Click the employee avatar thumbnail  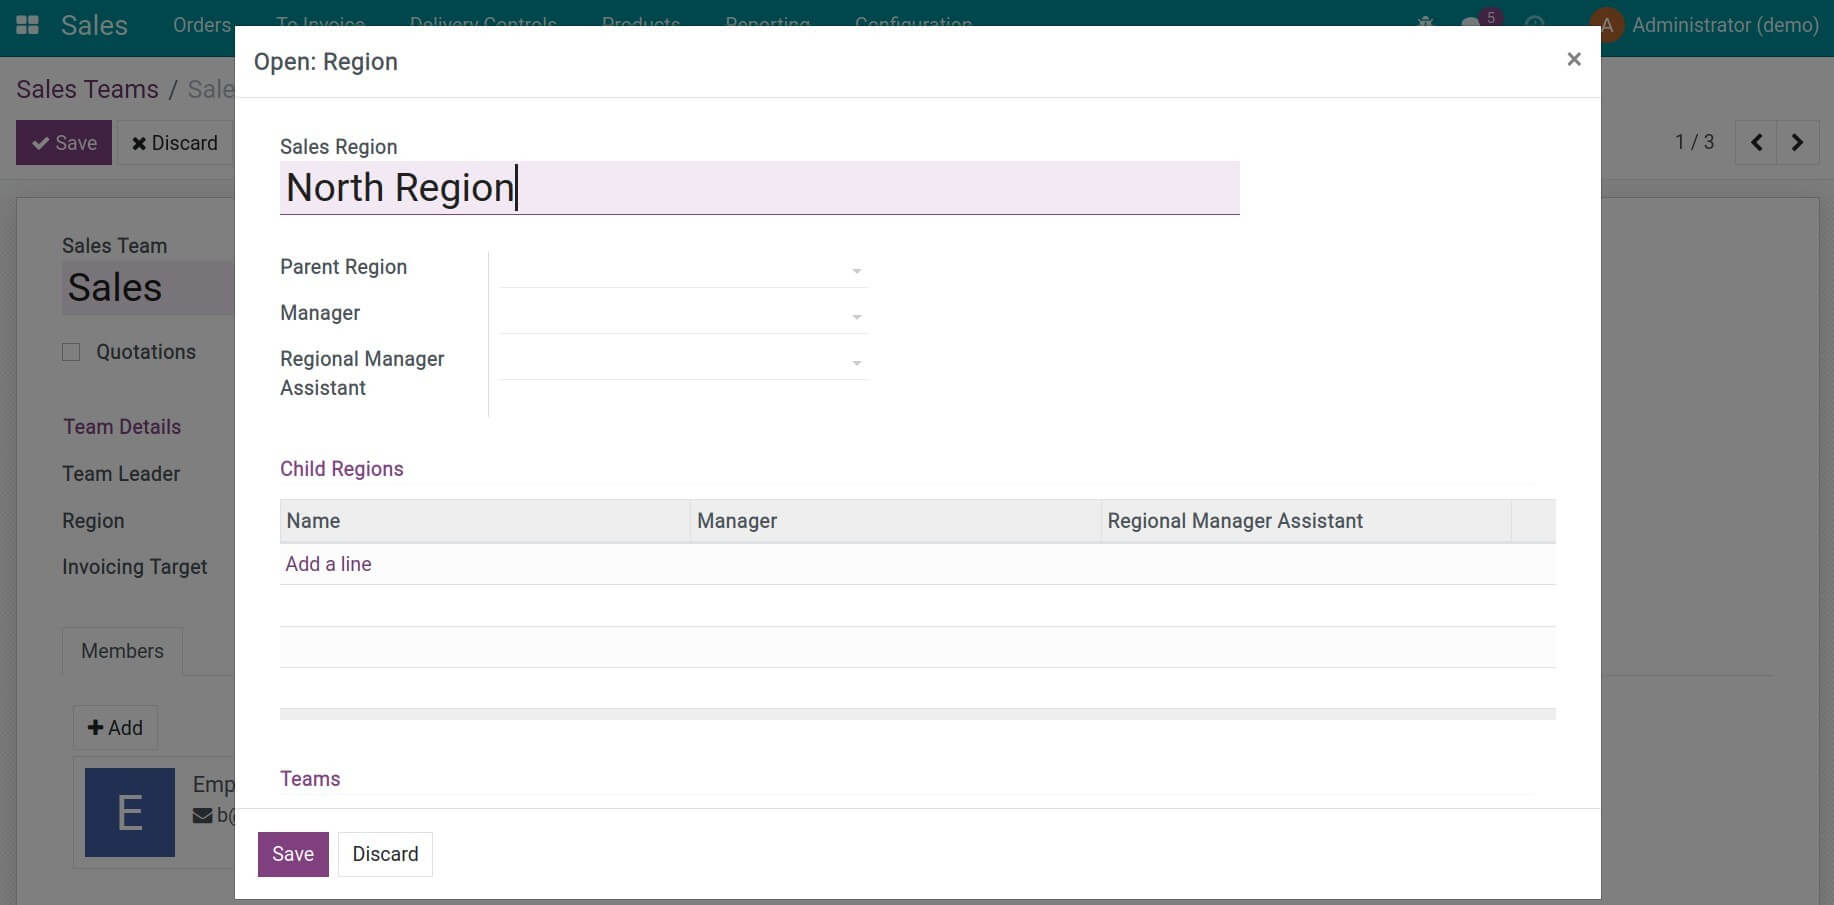click(129, 812)
